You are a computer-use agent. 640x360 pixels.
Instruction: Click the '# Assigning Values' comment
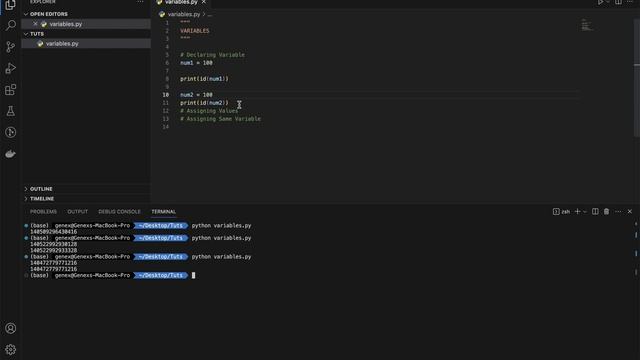pos(209,111)
